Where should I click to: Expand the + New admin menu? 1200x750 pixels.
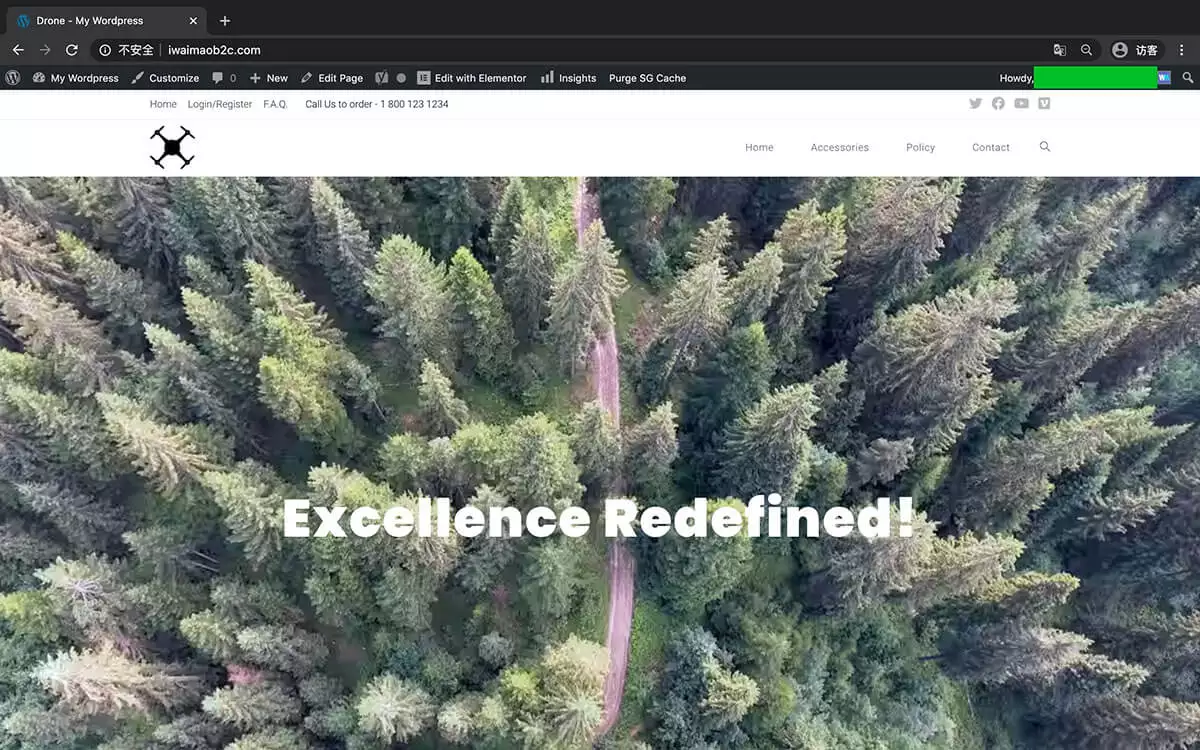[268, 78]
